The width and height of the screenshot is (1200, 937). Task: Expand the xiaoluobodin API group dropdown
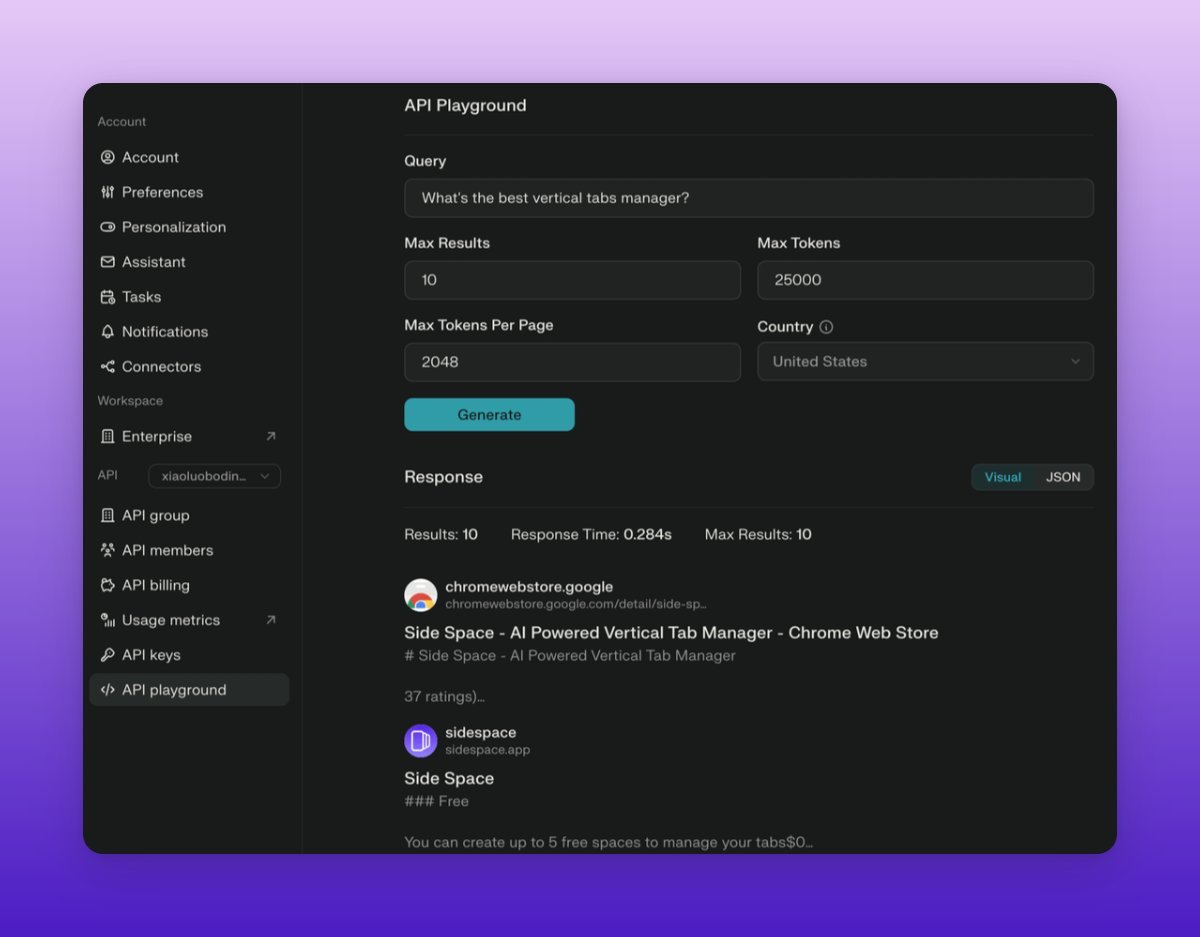click(x=214, y=476)
